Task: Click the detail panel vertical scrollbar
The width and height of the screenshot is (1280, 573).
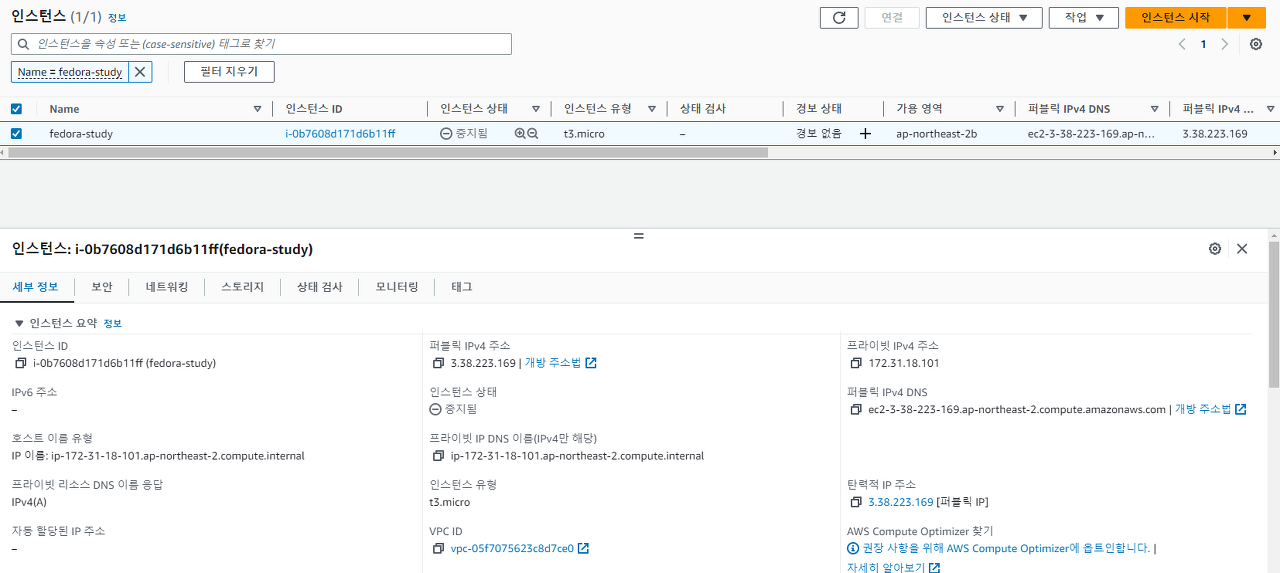Action: (x=1274, y=313)
